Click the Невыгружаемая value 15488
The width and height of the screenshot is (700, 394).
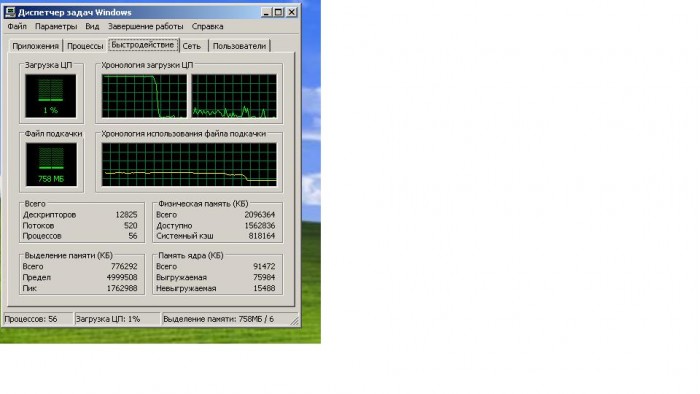coord(264,288)
